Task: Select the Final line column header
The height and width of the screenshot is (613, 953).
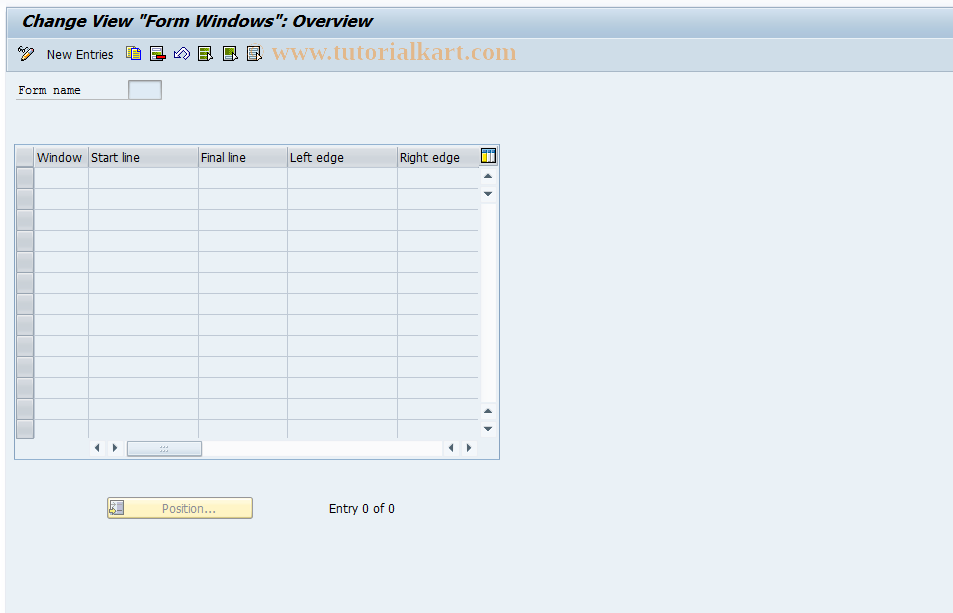Action: [243, 157]
